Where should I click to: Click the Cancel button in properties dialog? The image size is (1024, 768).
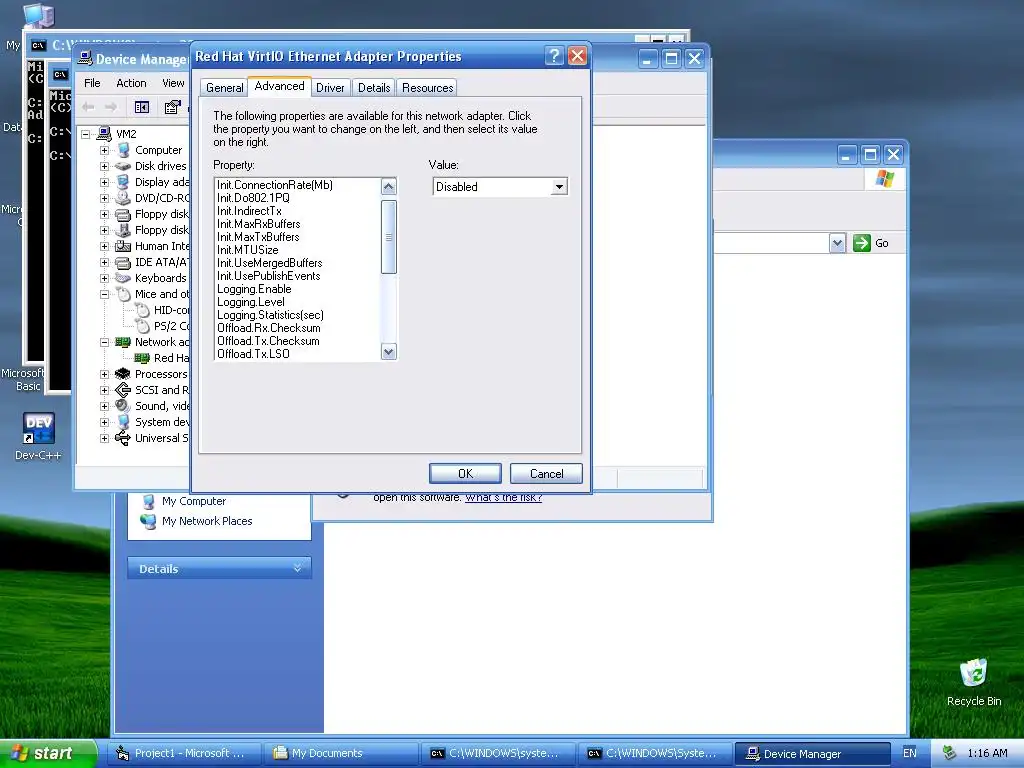(547, 473)
